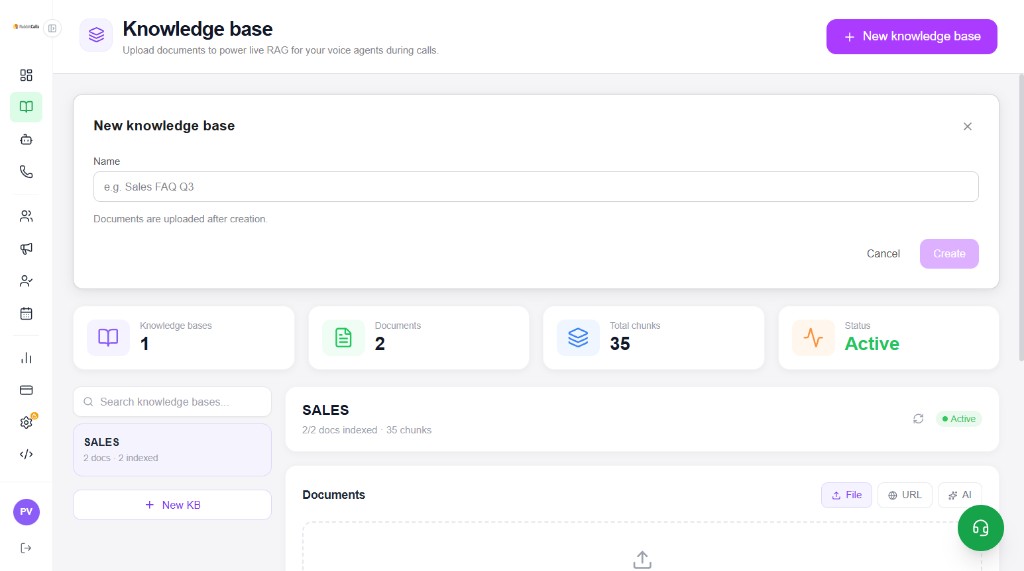
Task: Click the app logo in sidebar top
Action: click(x=26, y=27)
